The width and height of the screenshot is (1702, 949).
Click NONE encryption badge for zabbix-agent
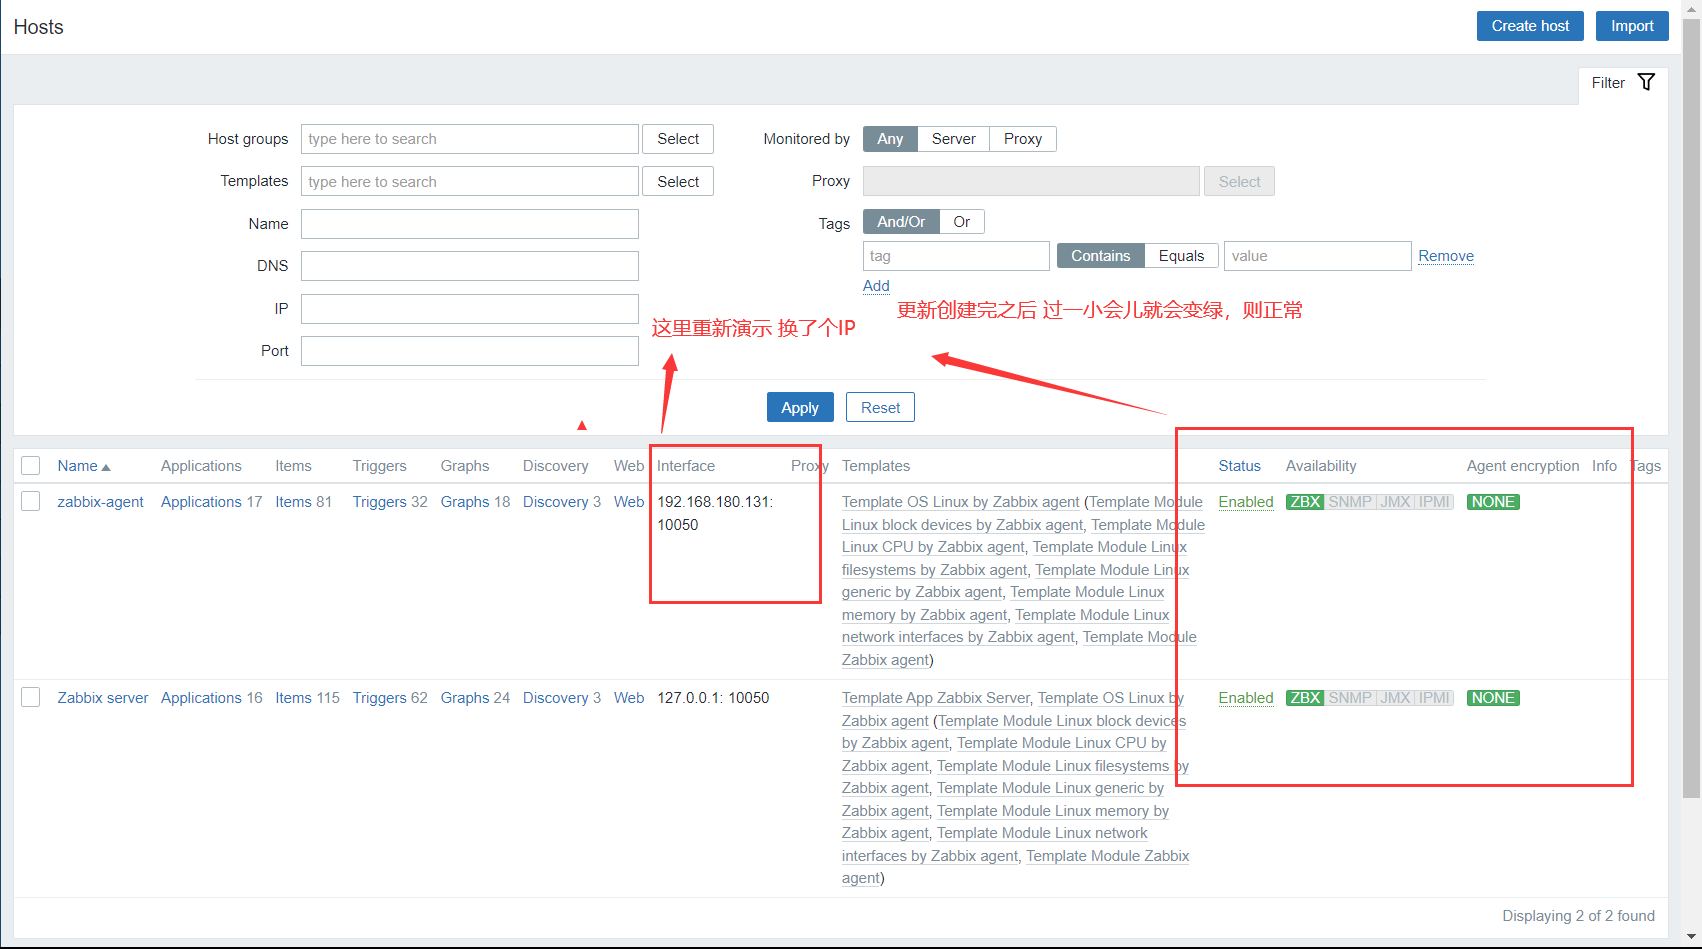pyautogui.click(x=1493, y=502)
